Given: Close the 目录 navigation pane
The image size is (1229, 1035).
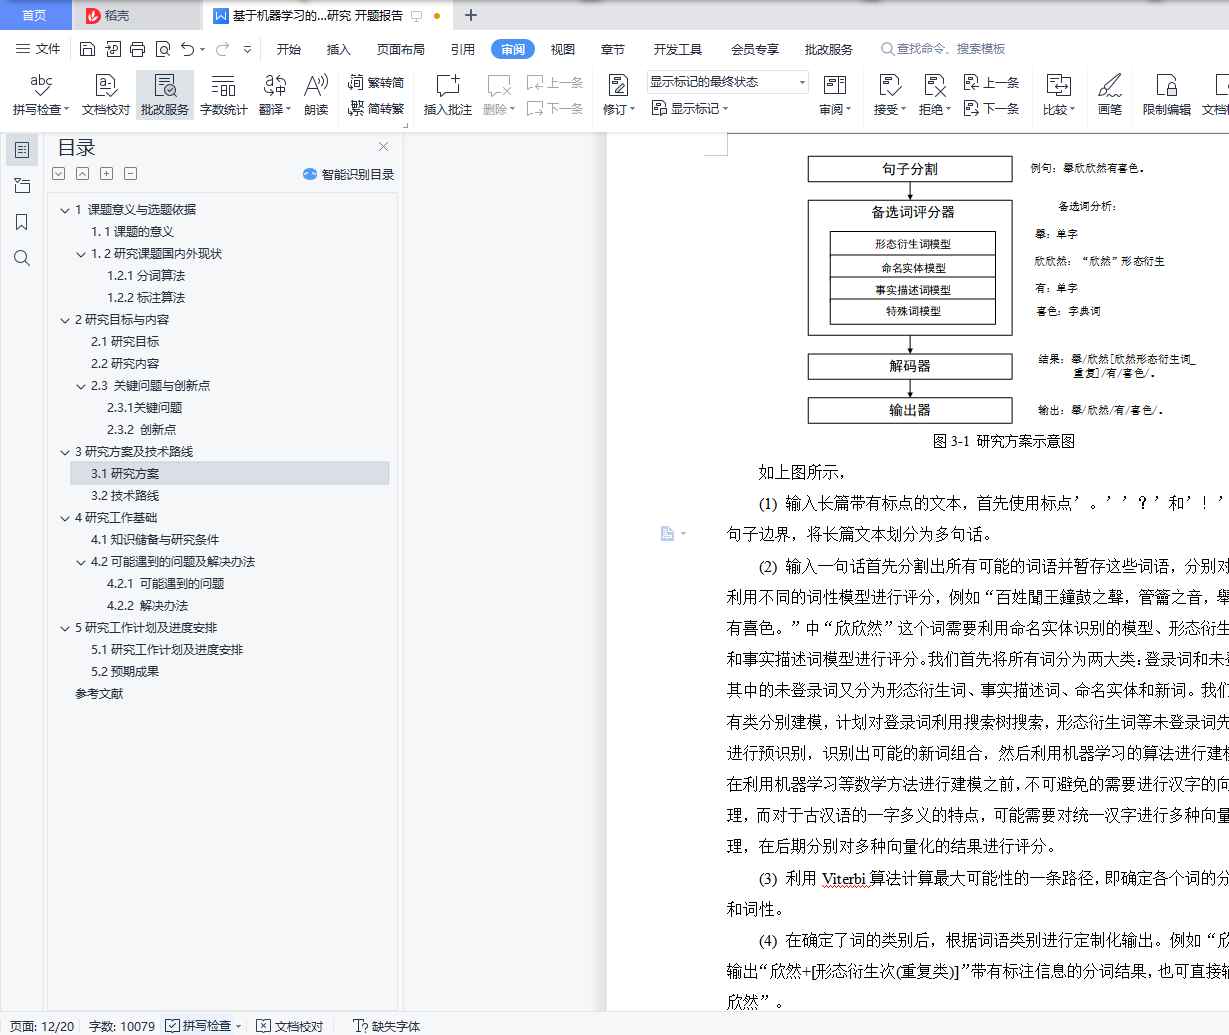Looking at the screenshot, I should coord(383,147).
